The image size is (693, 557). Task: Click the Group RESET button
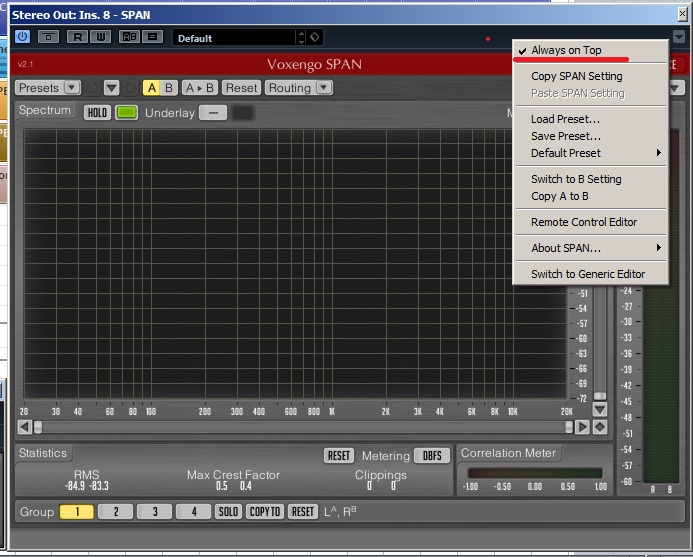pyautogui.click(x=303, y=512)
